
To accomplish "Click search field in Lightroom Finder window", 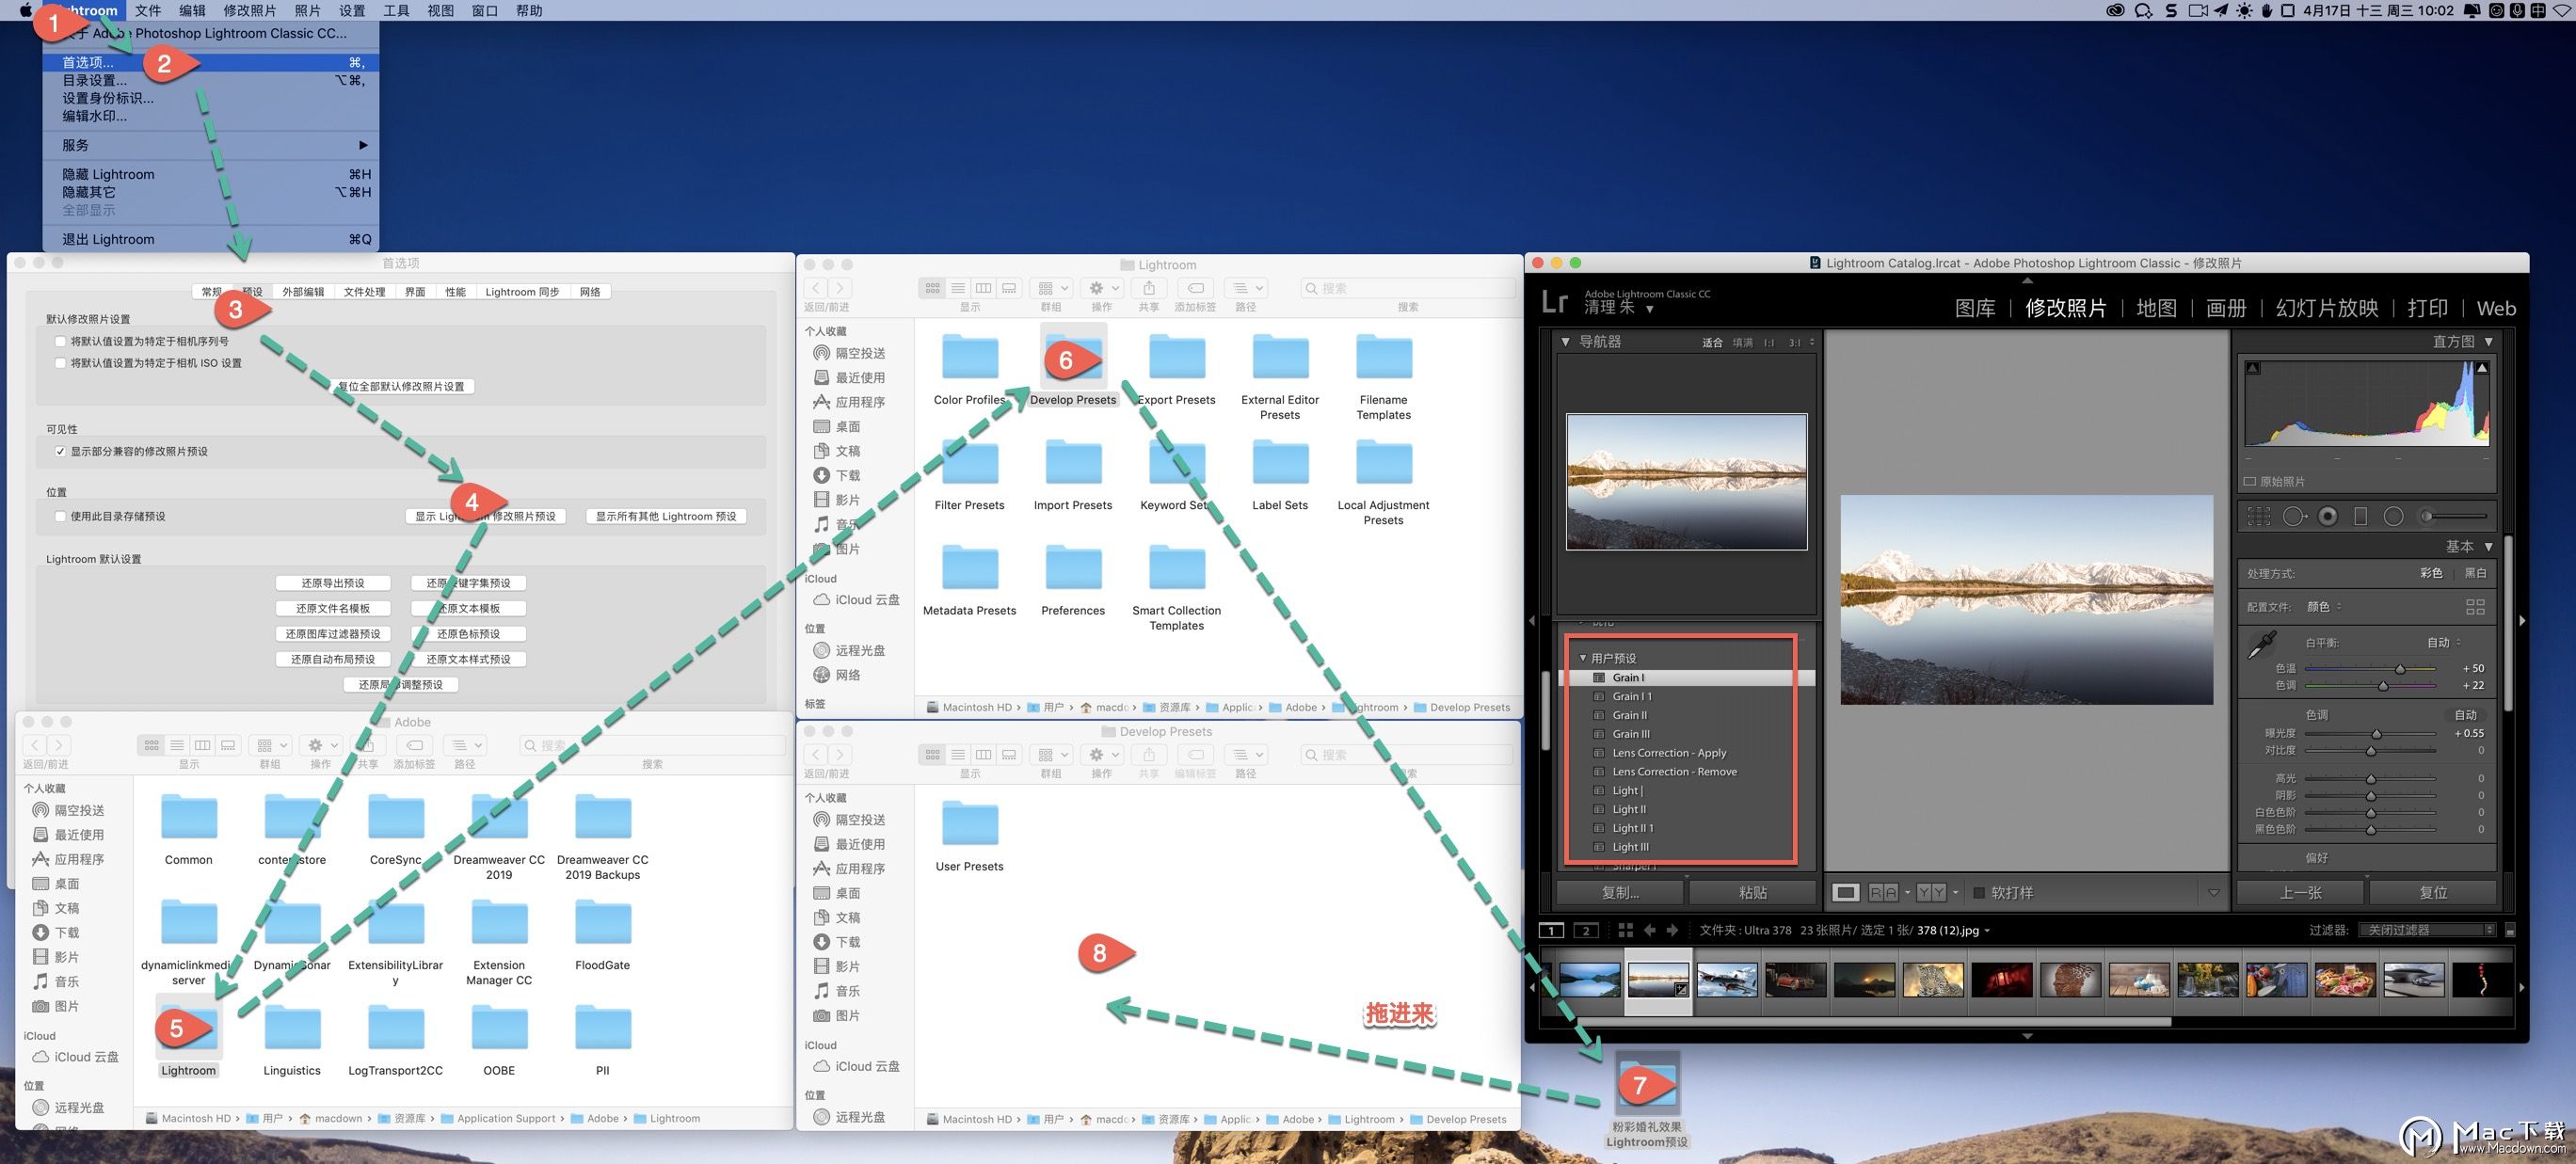I will pos(1408,288).
